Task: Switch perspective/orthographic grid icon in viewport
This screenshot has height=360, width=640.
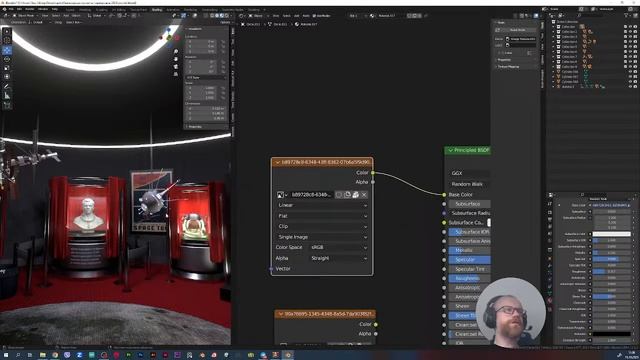Action: coord(176,74)
